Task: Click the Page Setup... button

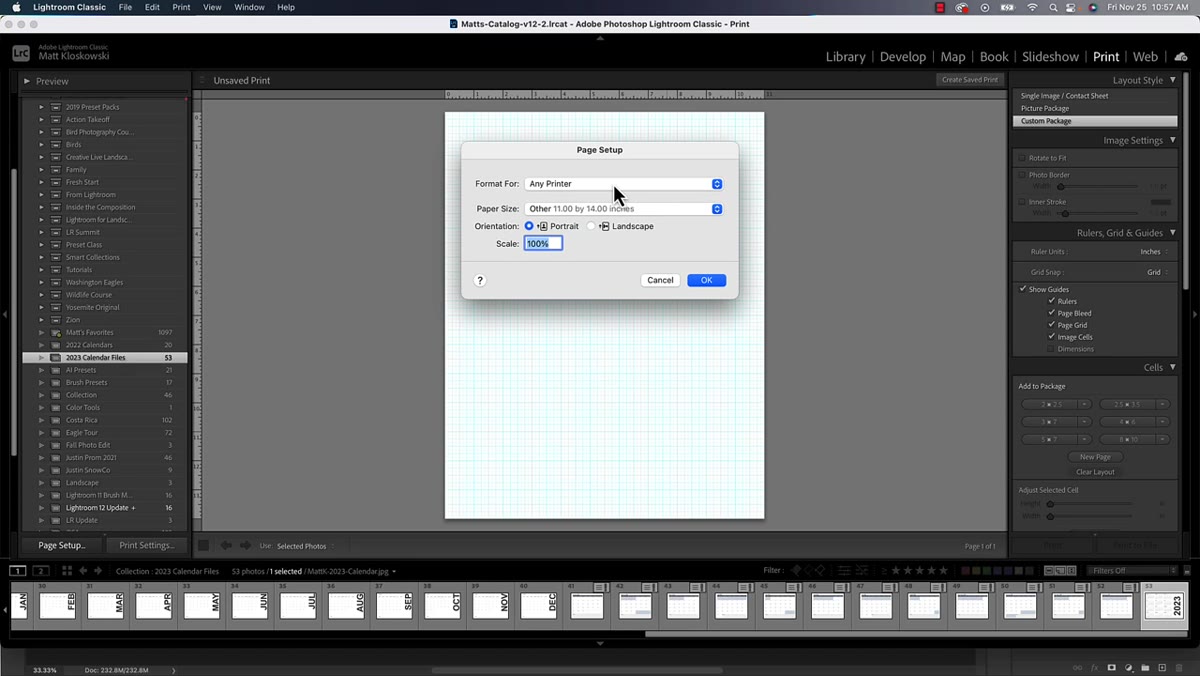Action: click(62, 545)
